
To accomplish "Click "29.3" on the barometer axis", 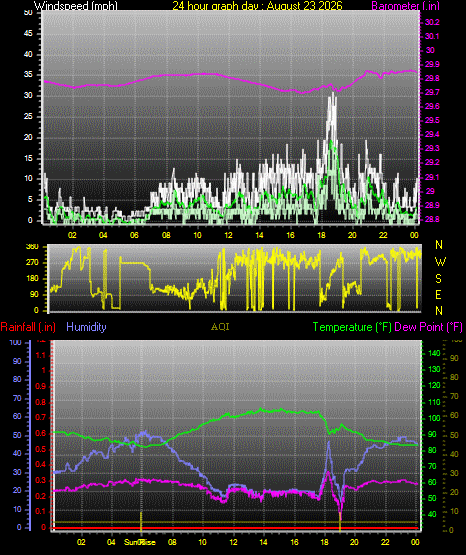I will [x=432, y=148].
